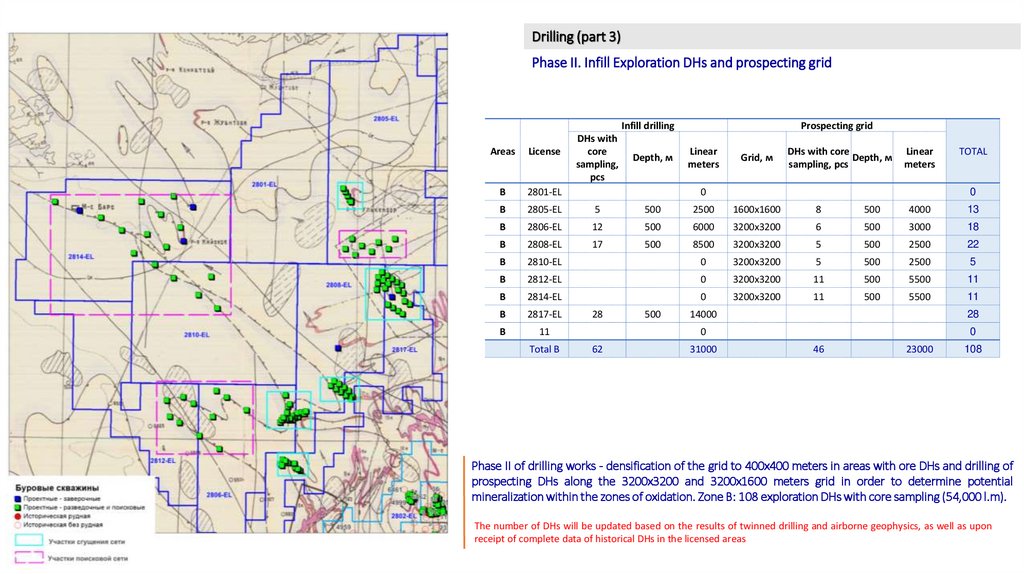Click the '1600x1600' grid cell
Viewport: 1024px width, 574px height.
[x=756, y=210]
